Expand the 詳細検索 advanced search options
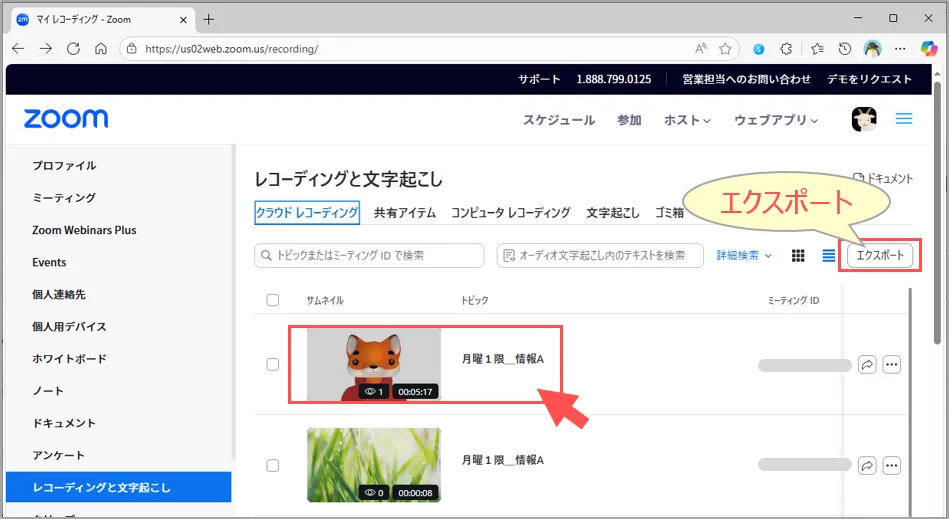 click(x=744, y=255)
